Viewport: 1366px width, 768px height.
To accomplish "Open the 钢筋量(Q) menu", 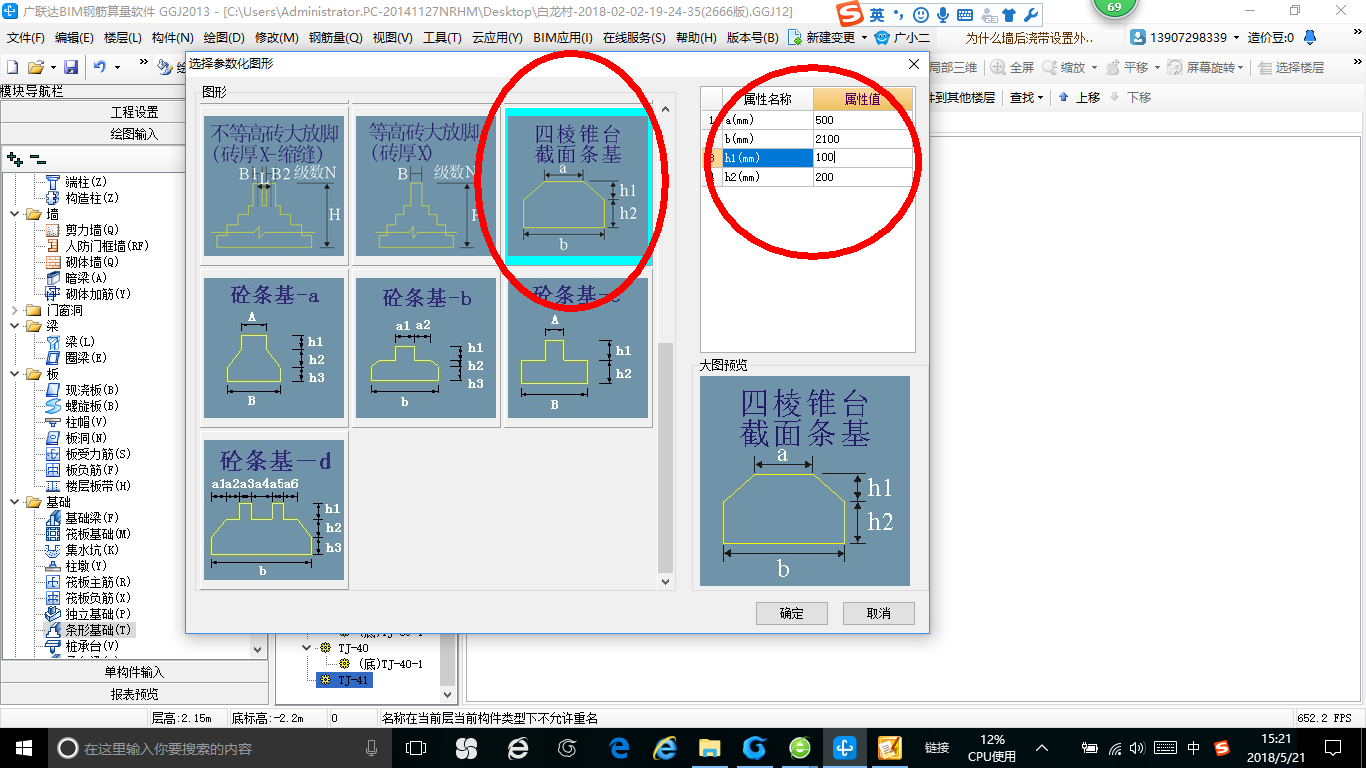I will pyautogui.click(x=335, y=38).
